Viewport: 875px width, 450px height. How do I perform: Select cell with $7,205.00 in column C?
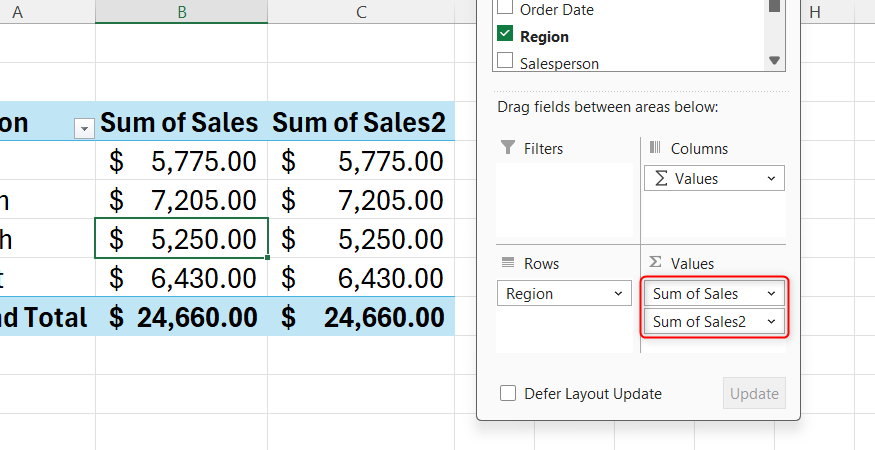(361, 199)
